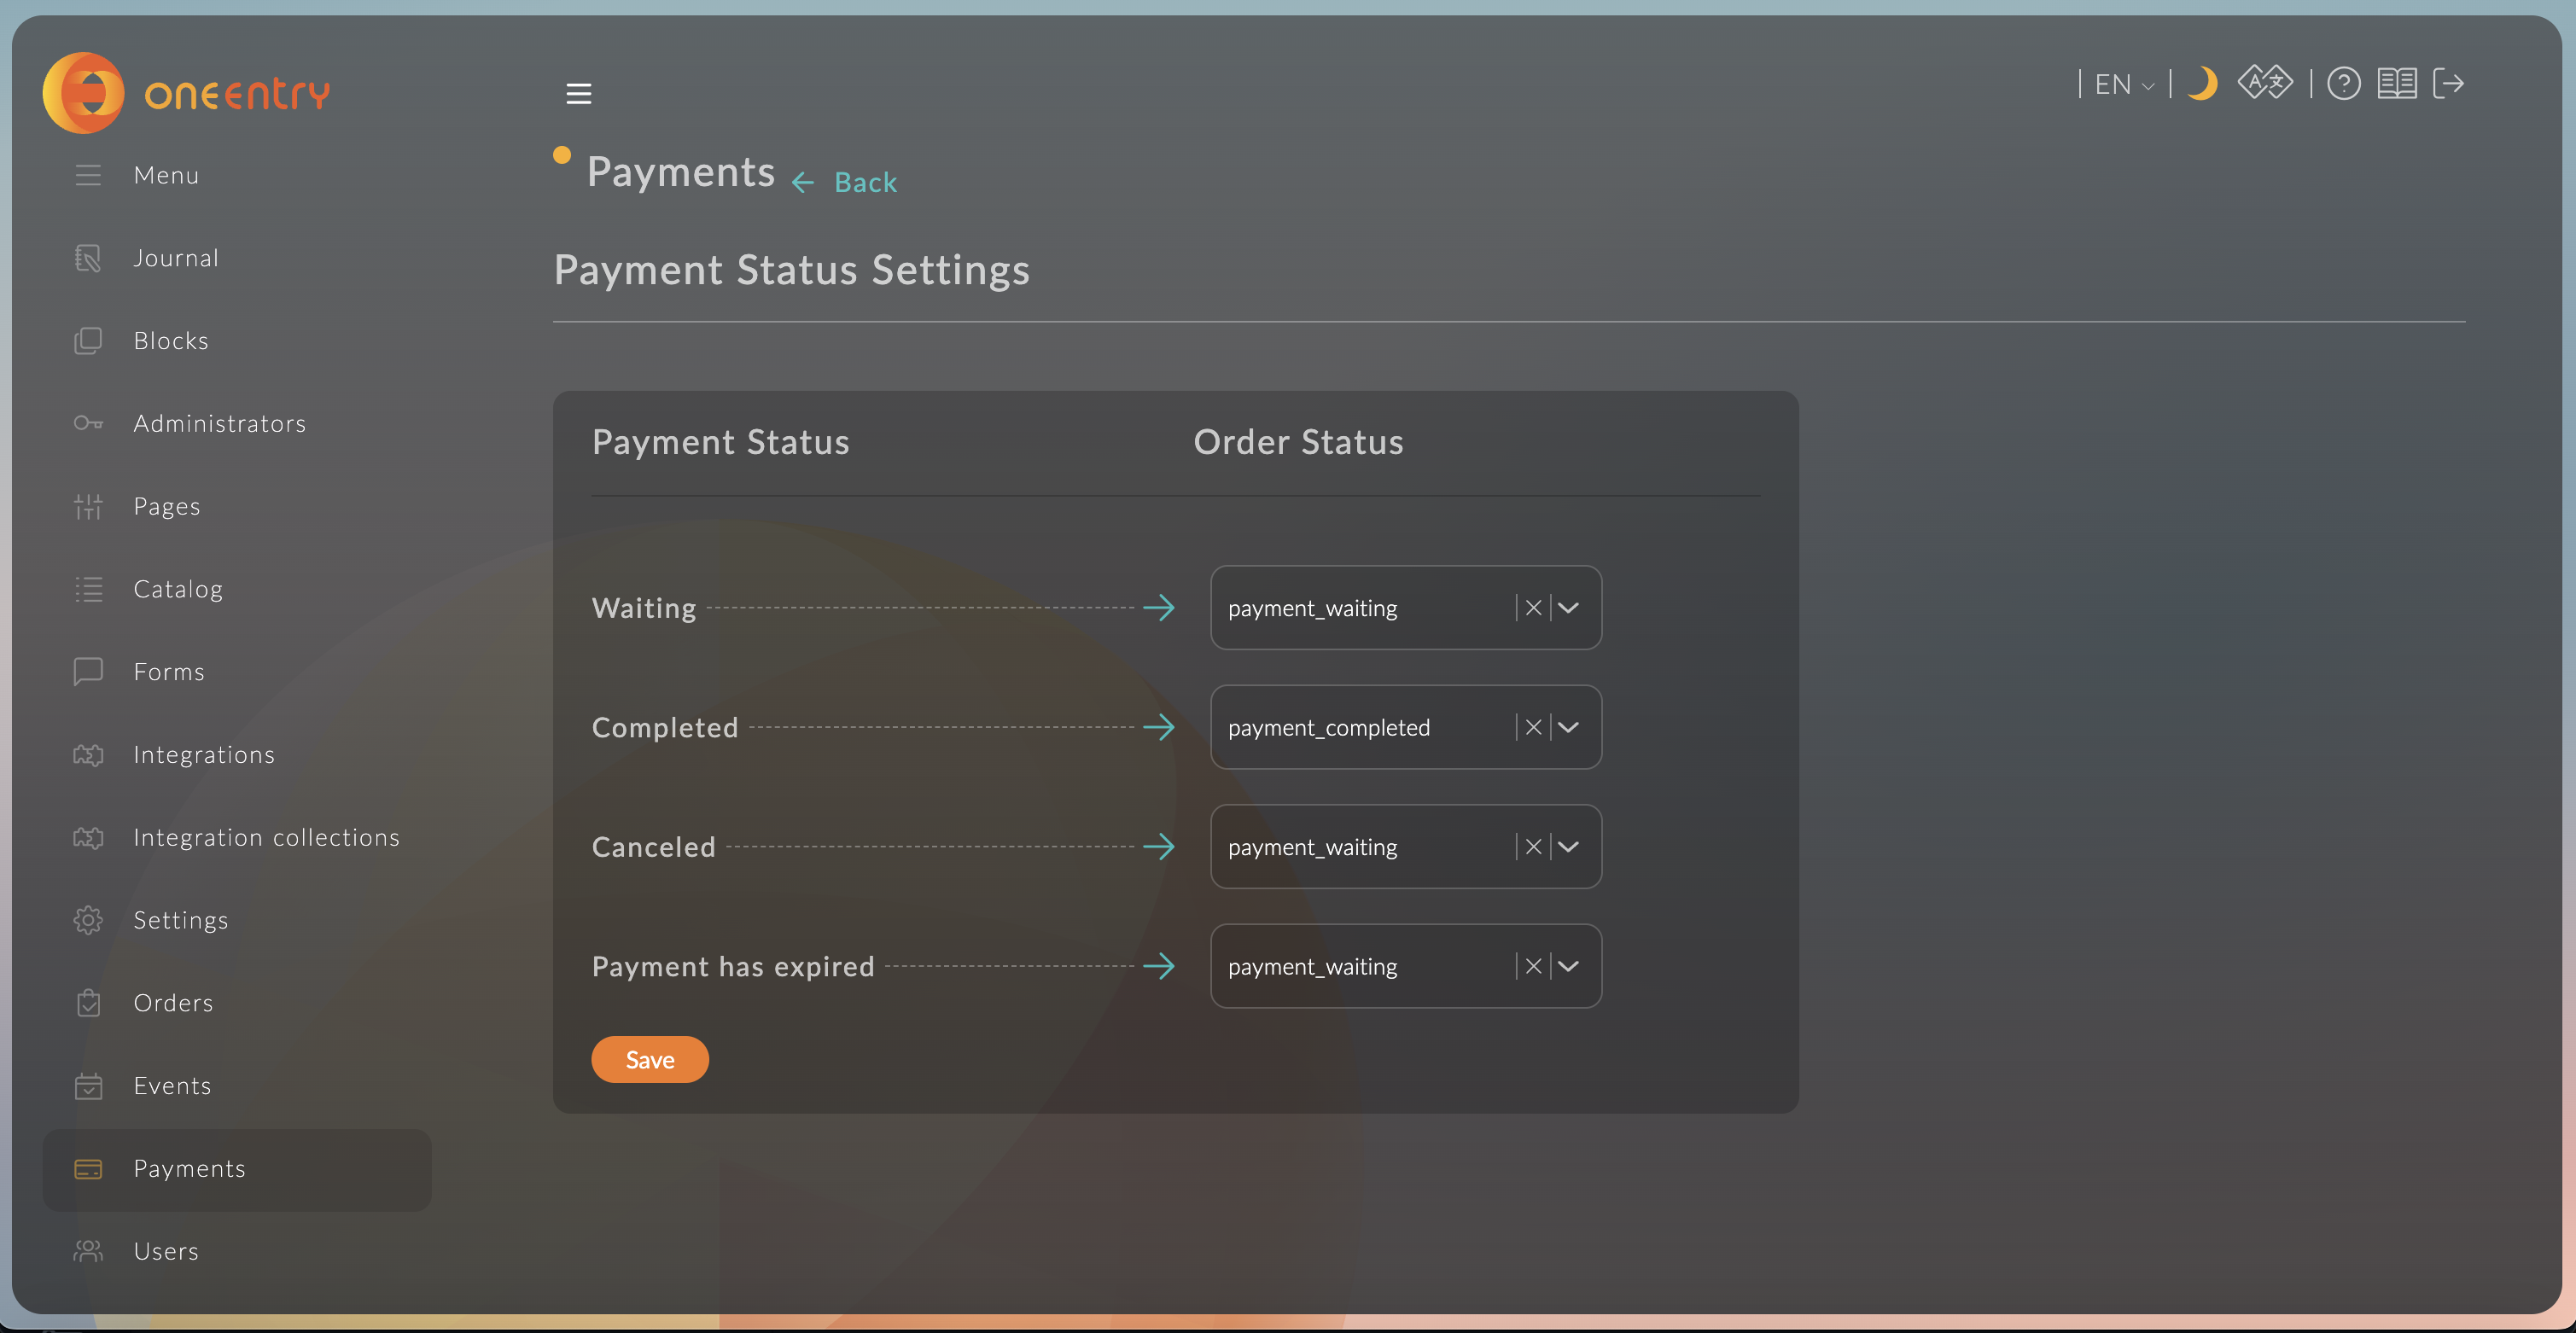Toggle the hamburger sidebar menu icon
Image resolution: width=2576 pixels, height=1333 pixels.
(579, 94)
